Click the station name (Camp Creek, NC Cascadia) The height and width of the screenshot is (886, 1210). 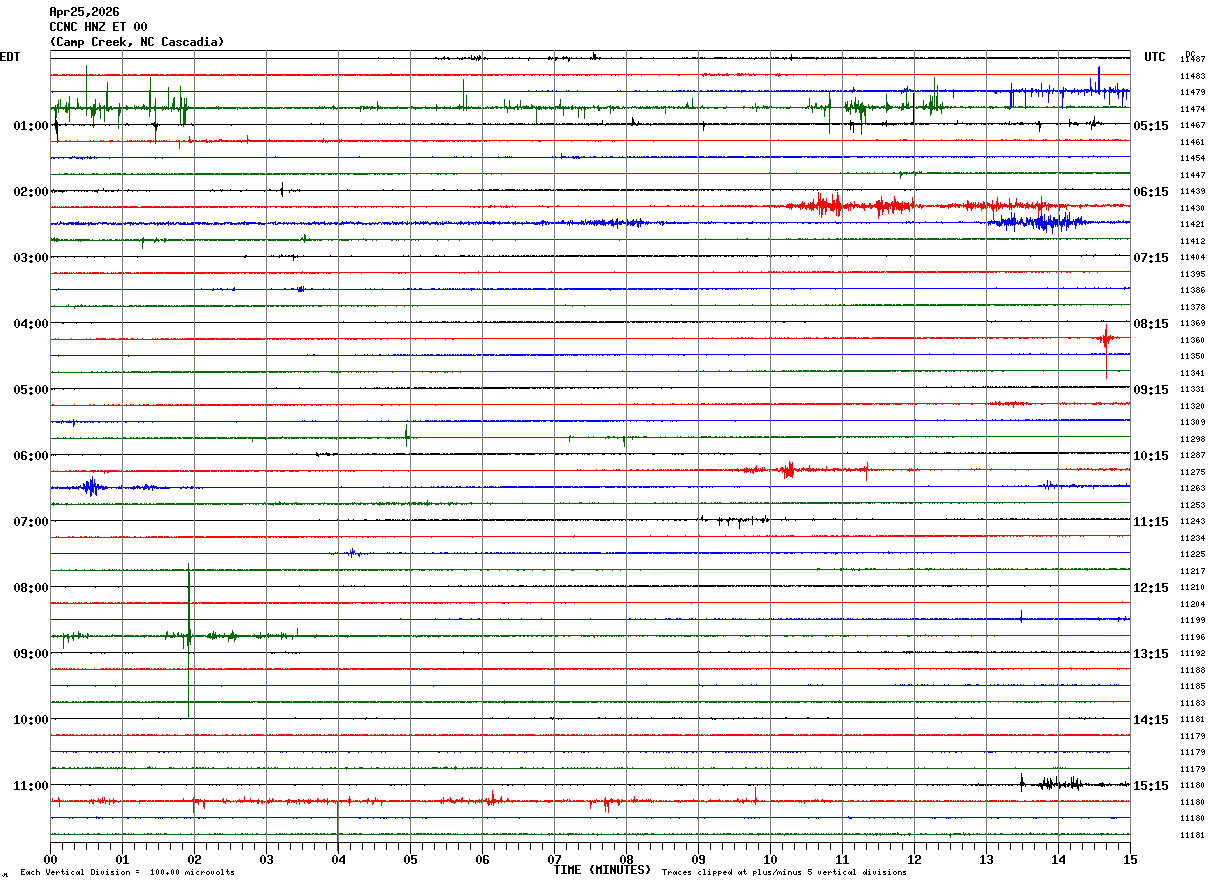(x=137, y=42)
